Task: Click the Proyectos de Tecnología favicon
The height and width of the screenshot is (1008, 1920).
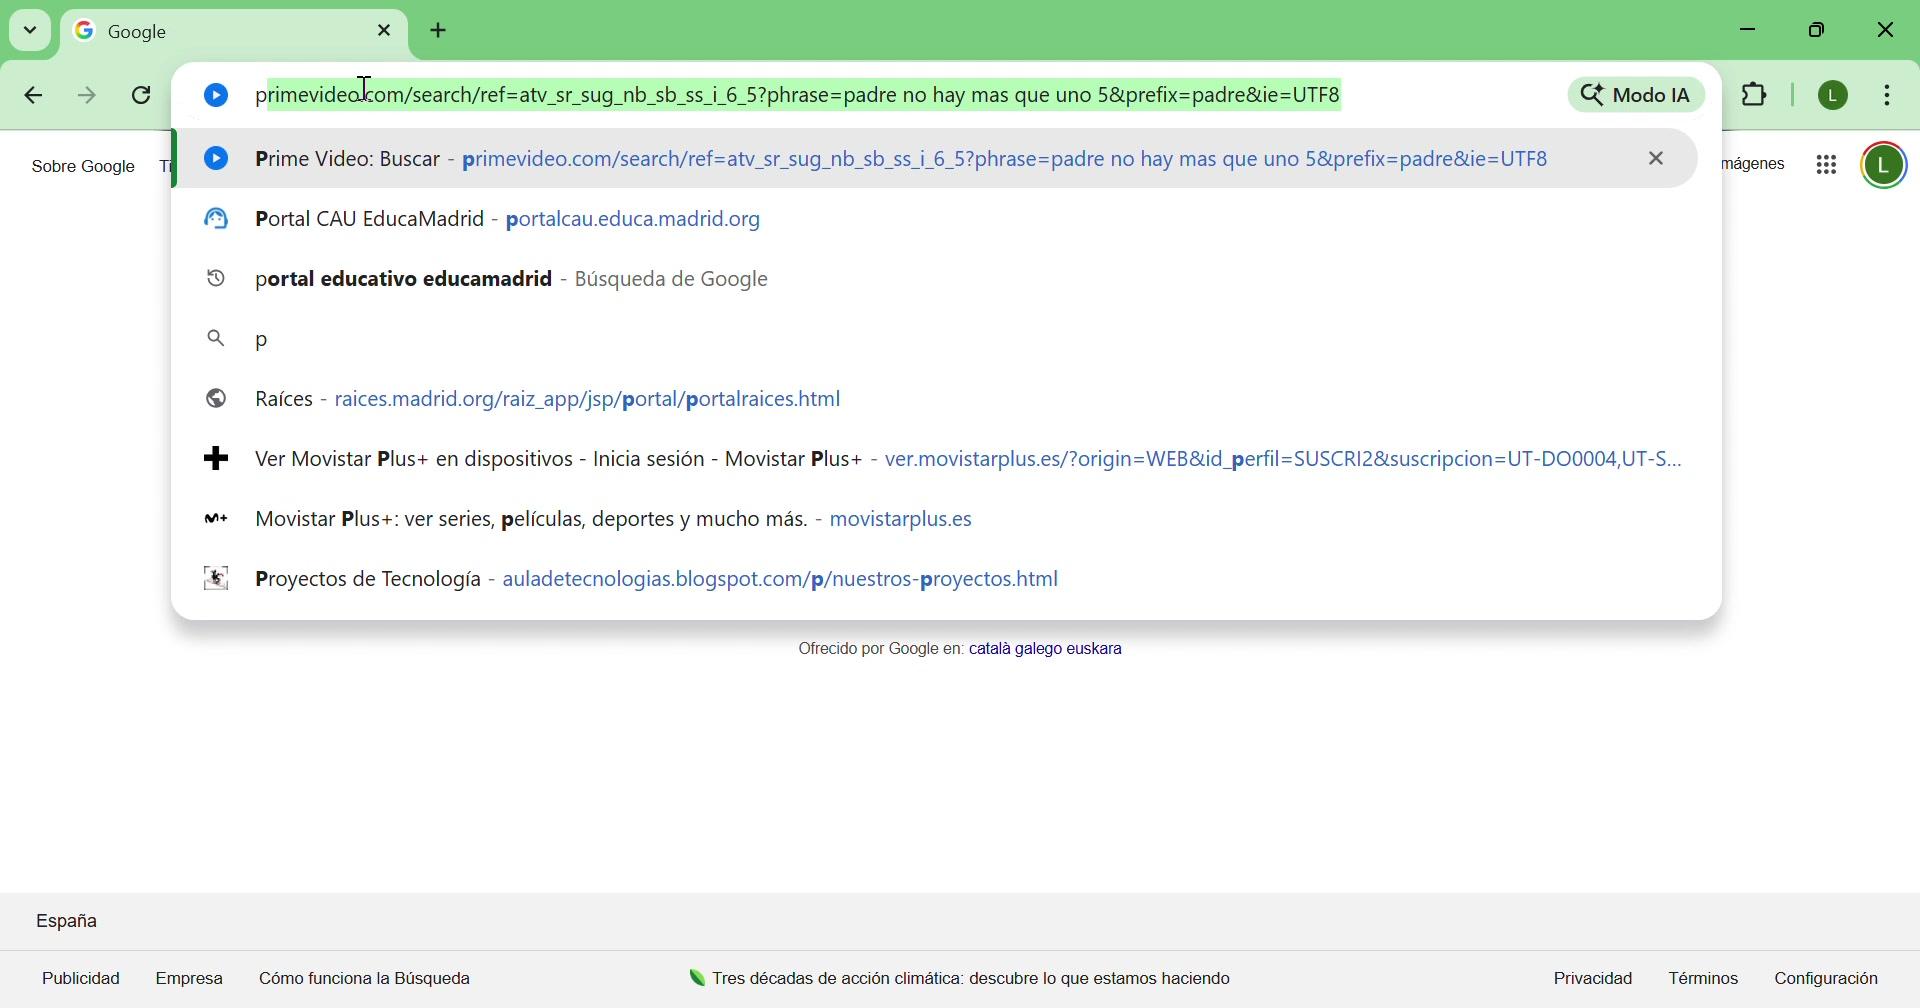Action: tap(216, 579)
